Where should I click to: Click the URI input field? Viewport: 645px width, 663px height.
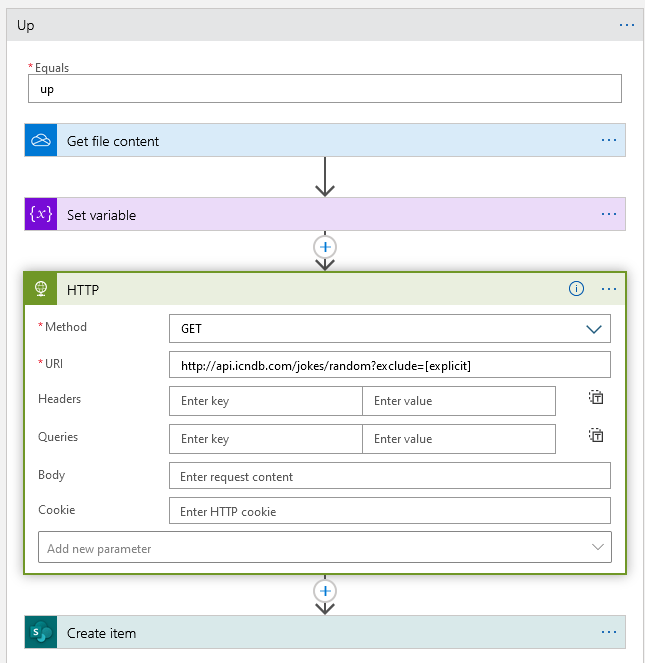click(x=389, y=366)
